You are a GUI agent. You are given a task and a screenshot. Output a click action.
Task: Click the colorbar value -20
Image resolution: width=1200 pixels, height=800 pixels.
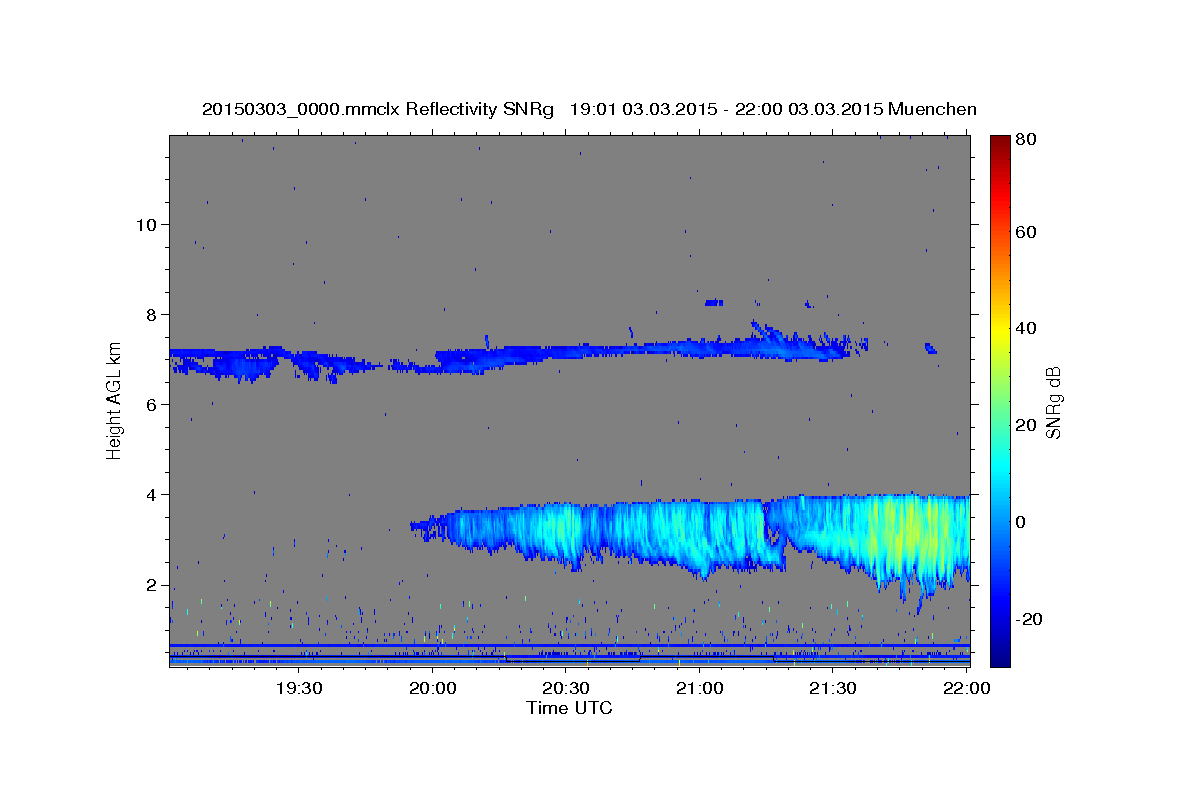click(1028, 619)
